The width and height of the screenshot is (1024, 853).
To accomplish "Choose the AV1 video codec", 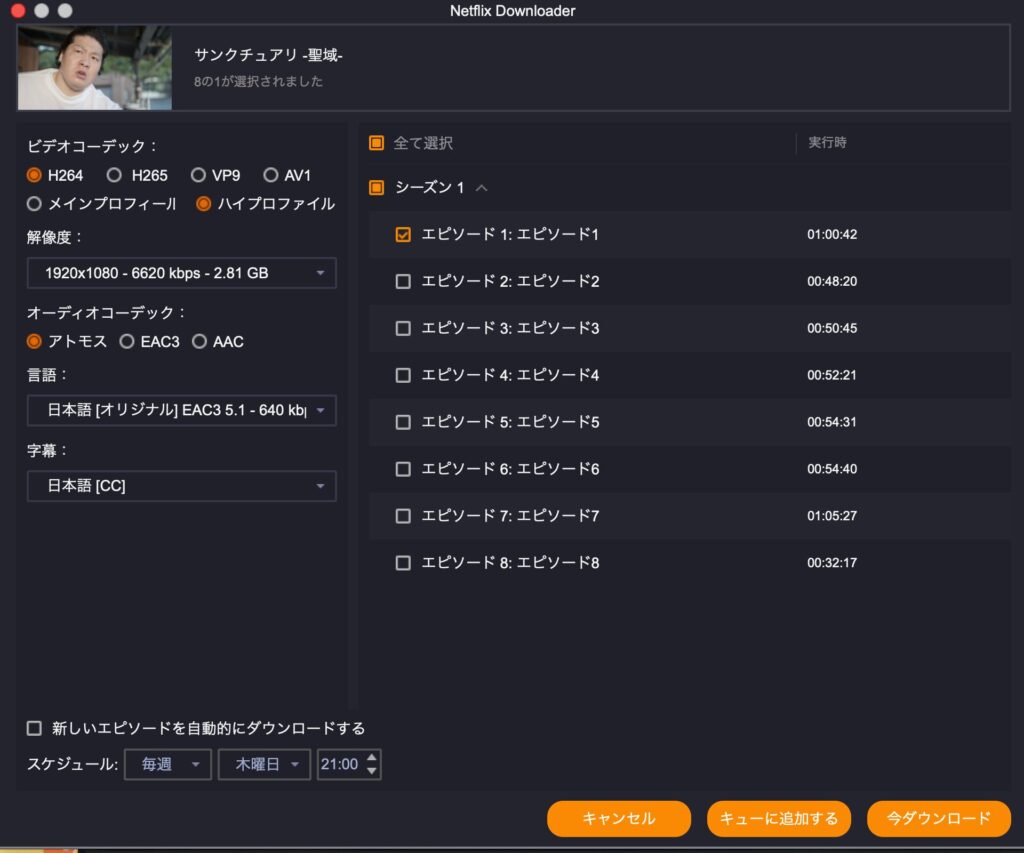I will (270, 175).
